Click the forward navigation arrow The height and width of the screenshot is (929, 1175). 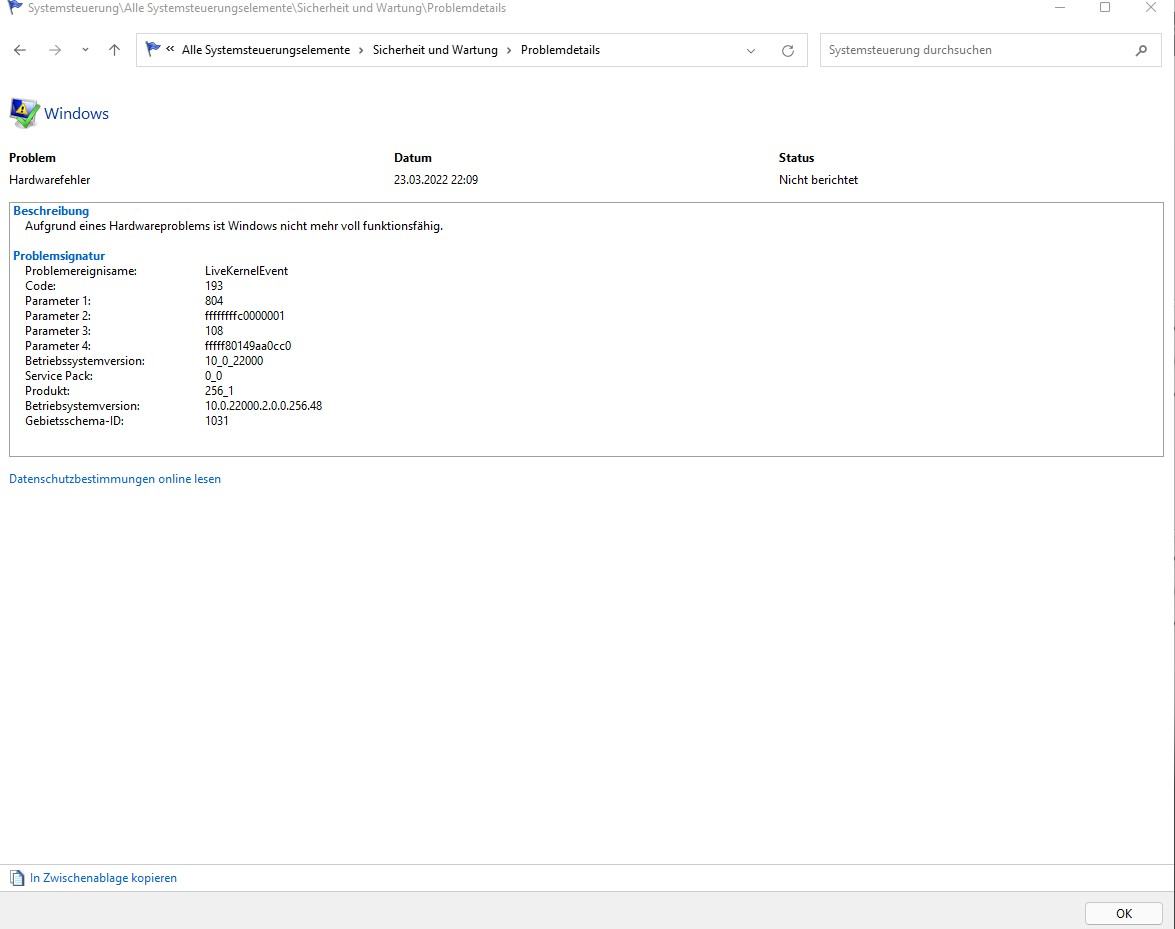tap(55, 50)
